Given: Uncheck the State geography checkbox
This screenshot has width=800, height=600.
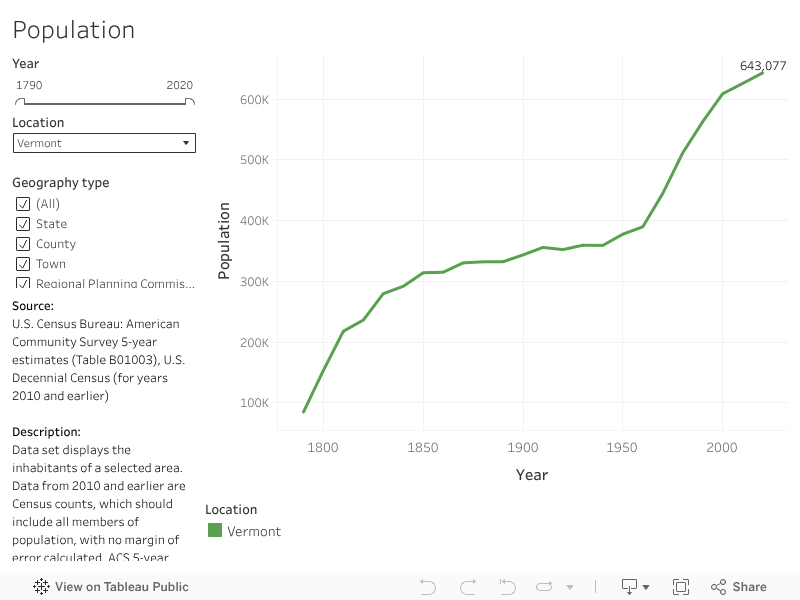Looking at the screenshot, I should click(23, 224).
